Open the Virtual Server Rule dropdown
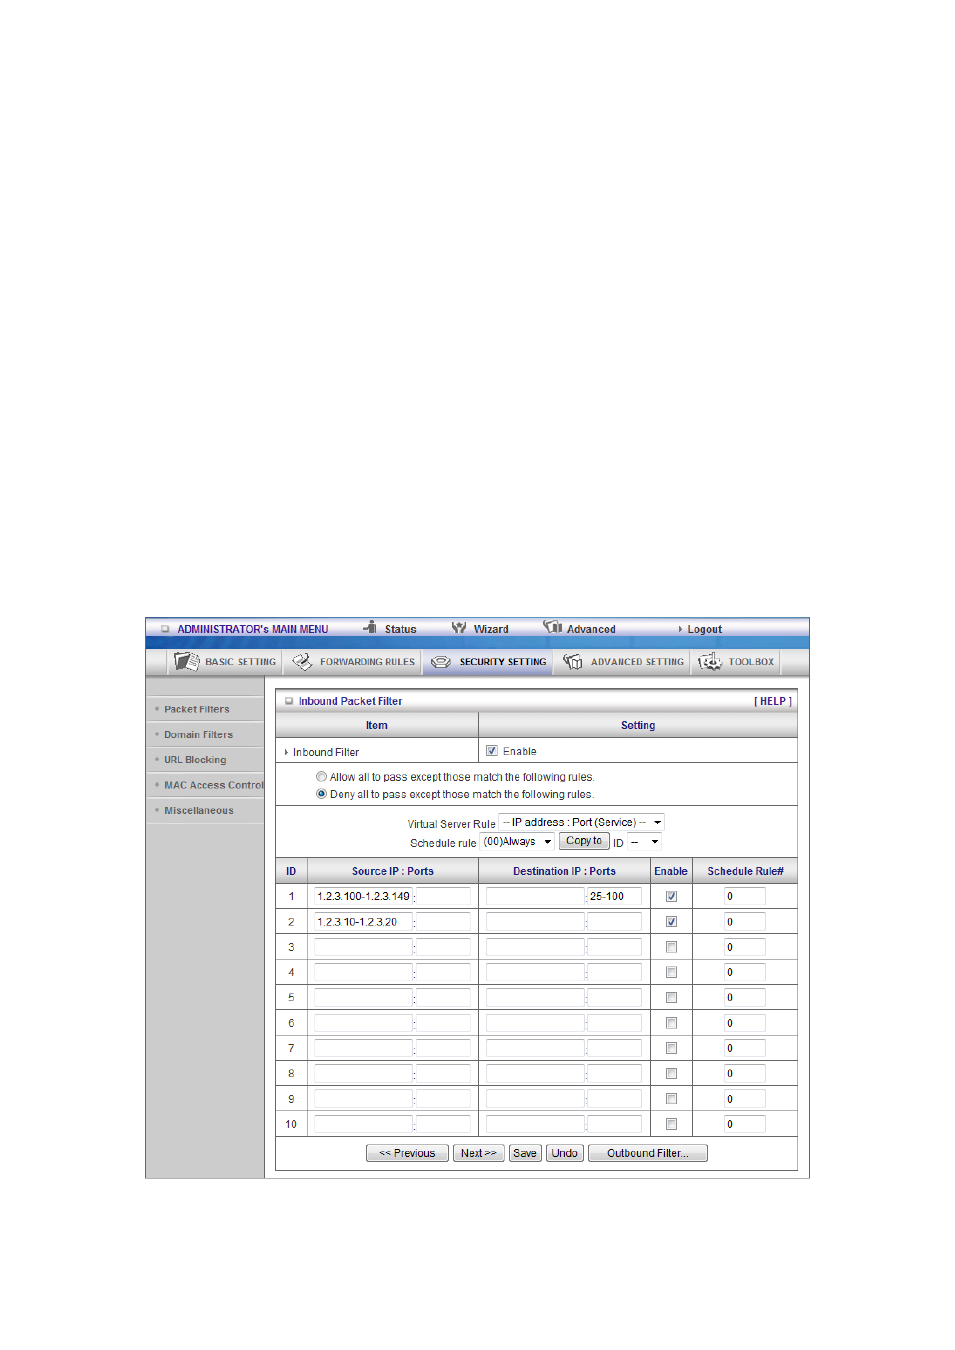This screenshot has width=955, height=1350. (x=581, y=822)
